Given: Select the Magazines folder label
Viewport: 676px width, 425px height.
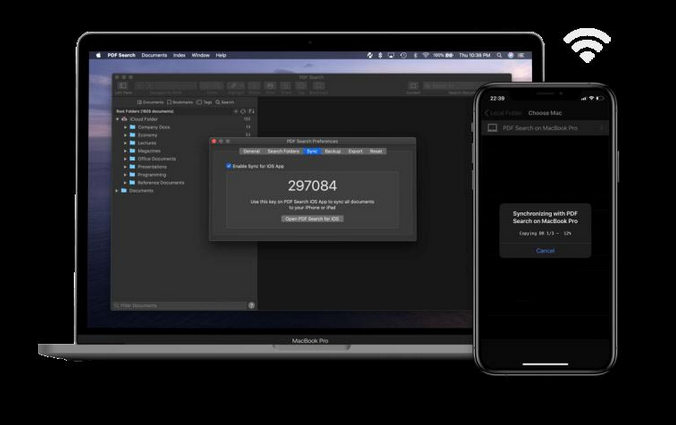Looking at the screenshot, I should (149, 151).
